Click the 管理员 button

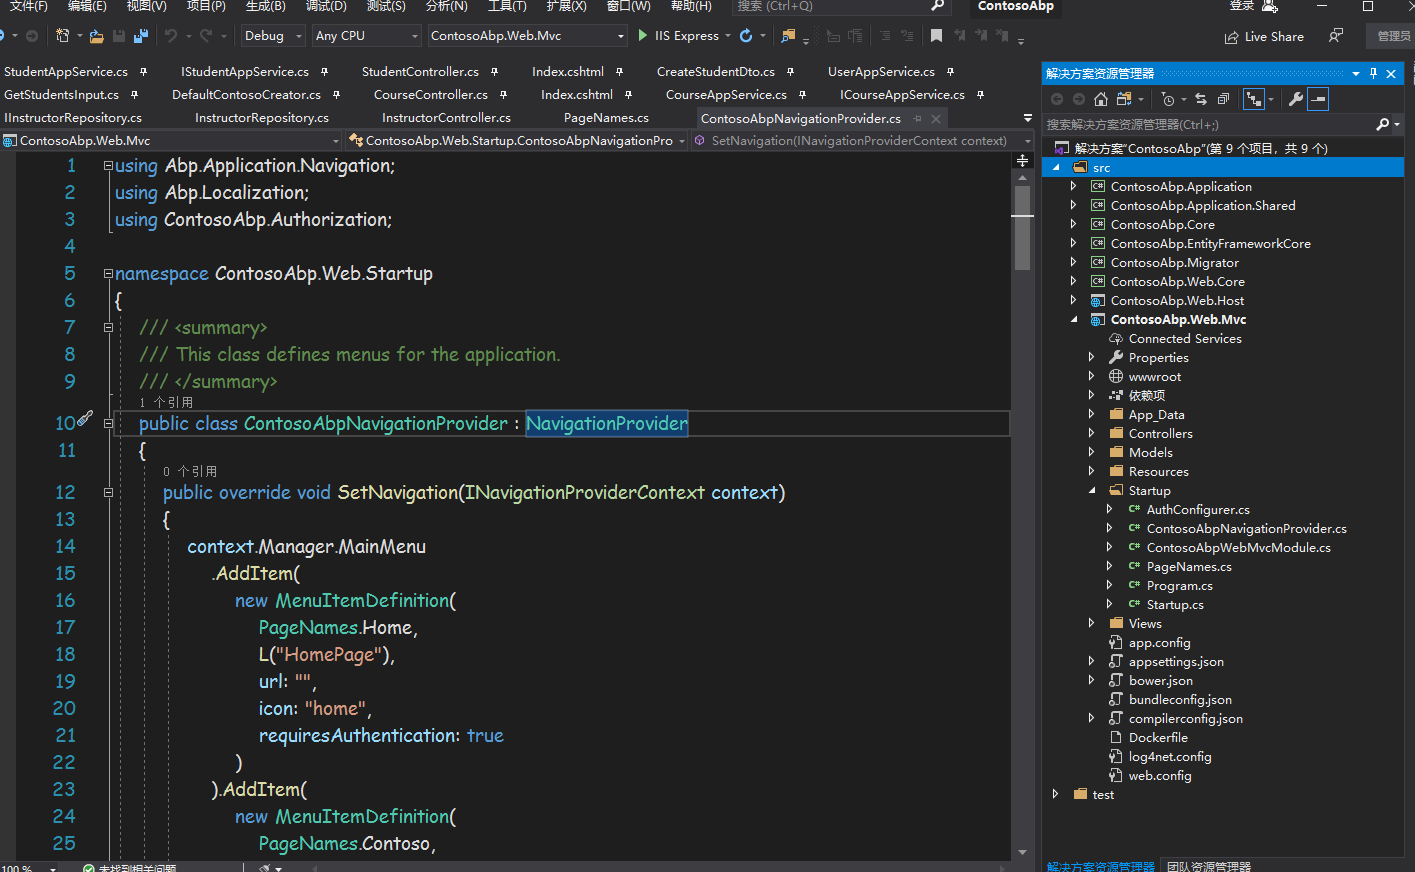pyautogui.click(x=1393, y=36)
